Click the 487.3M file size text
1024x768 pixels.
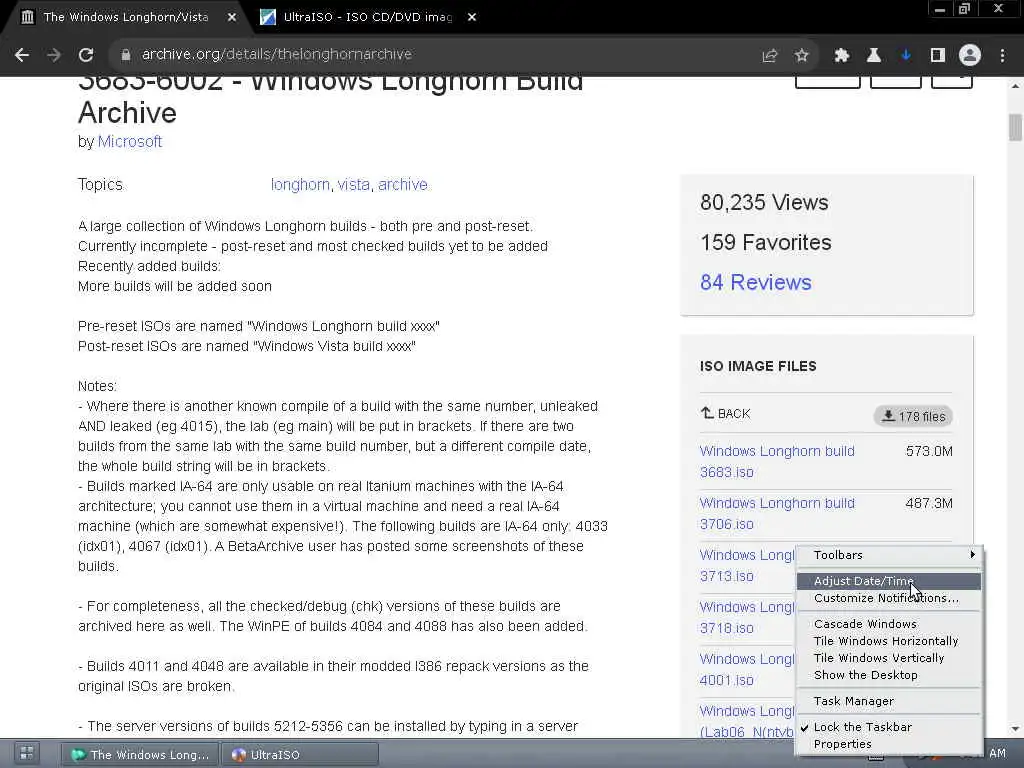click(x=929, y=504)
